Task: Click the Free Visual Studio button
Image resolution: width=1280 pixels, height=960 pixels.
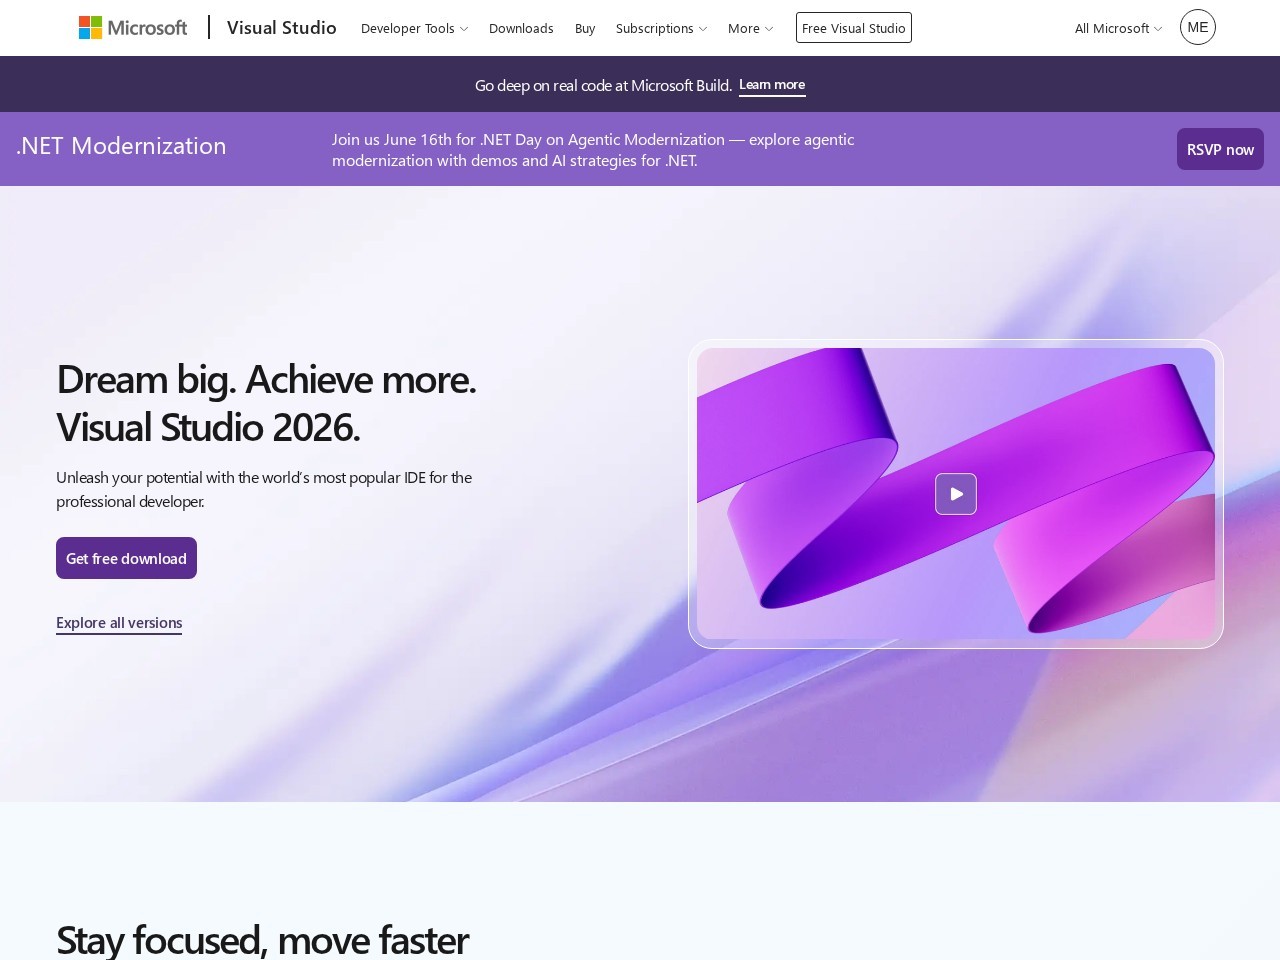Action: 854,28
